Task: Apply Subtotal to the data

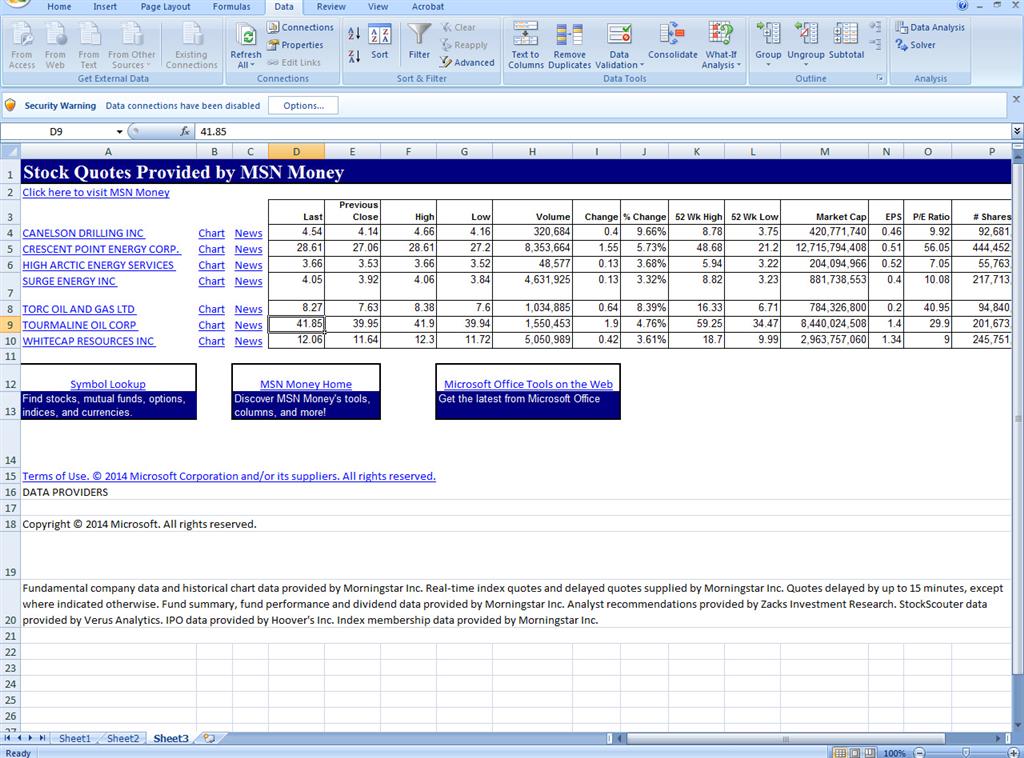Action: (846, 41)
